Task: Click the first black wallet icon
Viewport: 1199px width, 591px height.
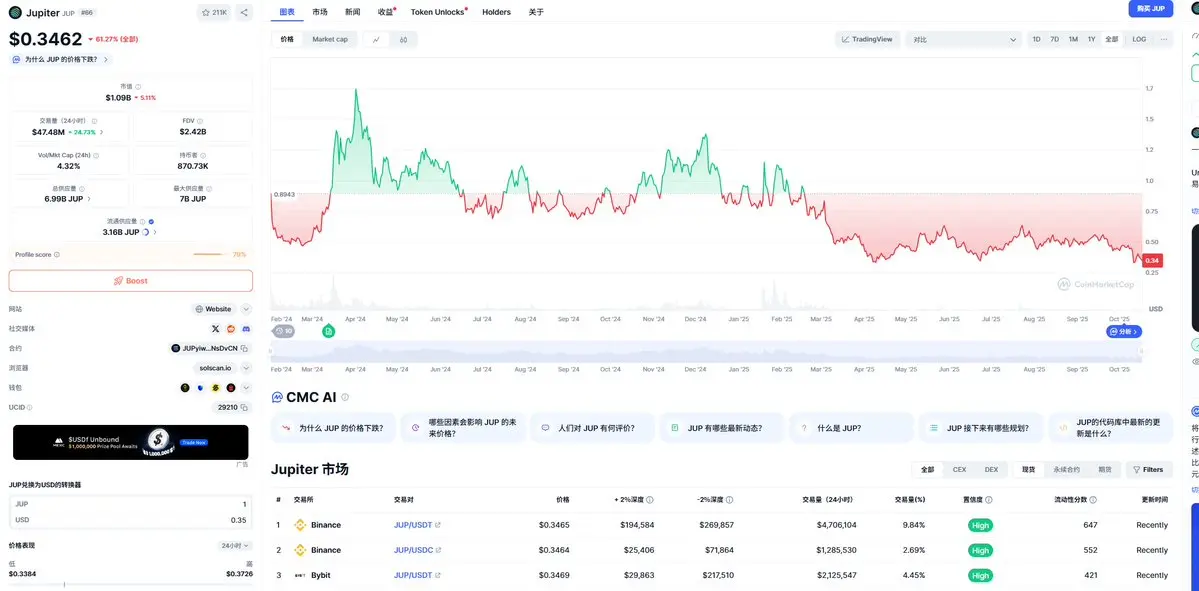Action: (x=185, y=388)
